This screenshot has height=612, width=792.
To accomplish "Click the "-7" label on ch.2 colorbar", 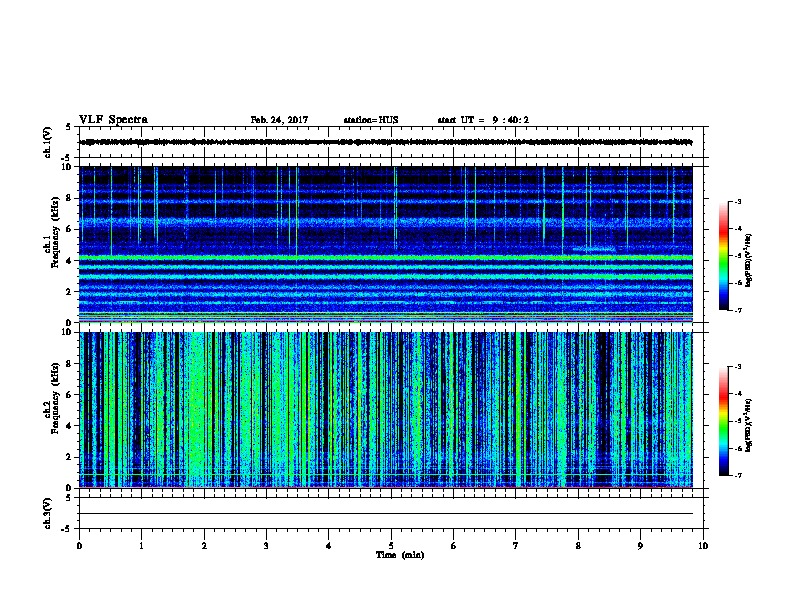I will tap(738, 475).
